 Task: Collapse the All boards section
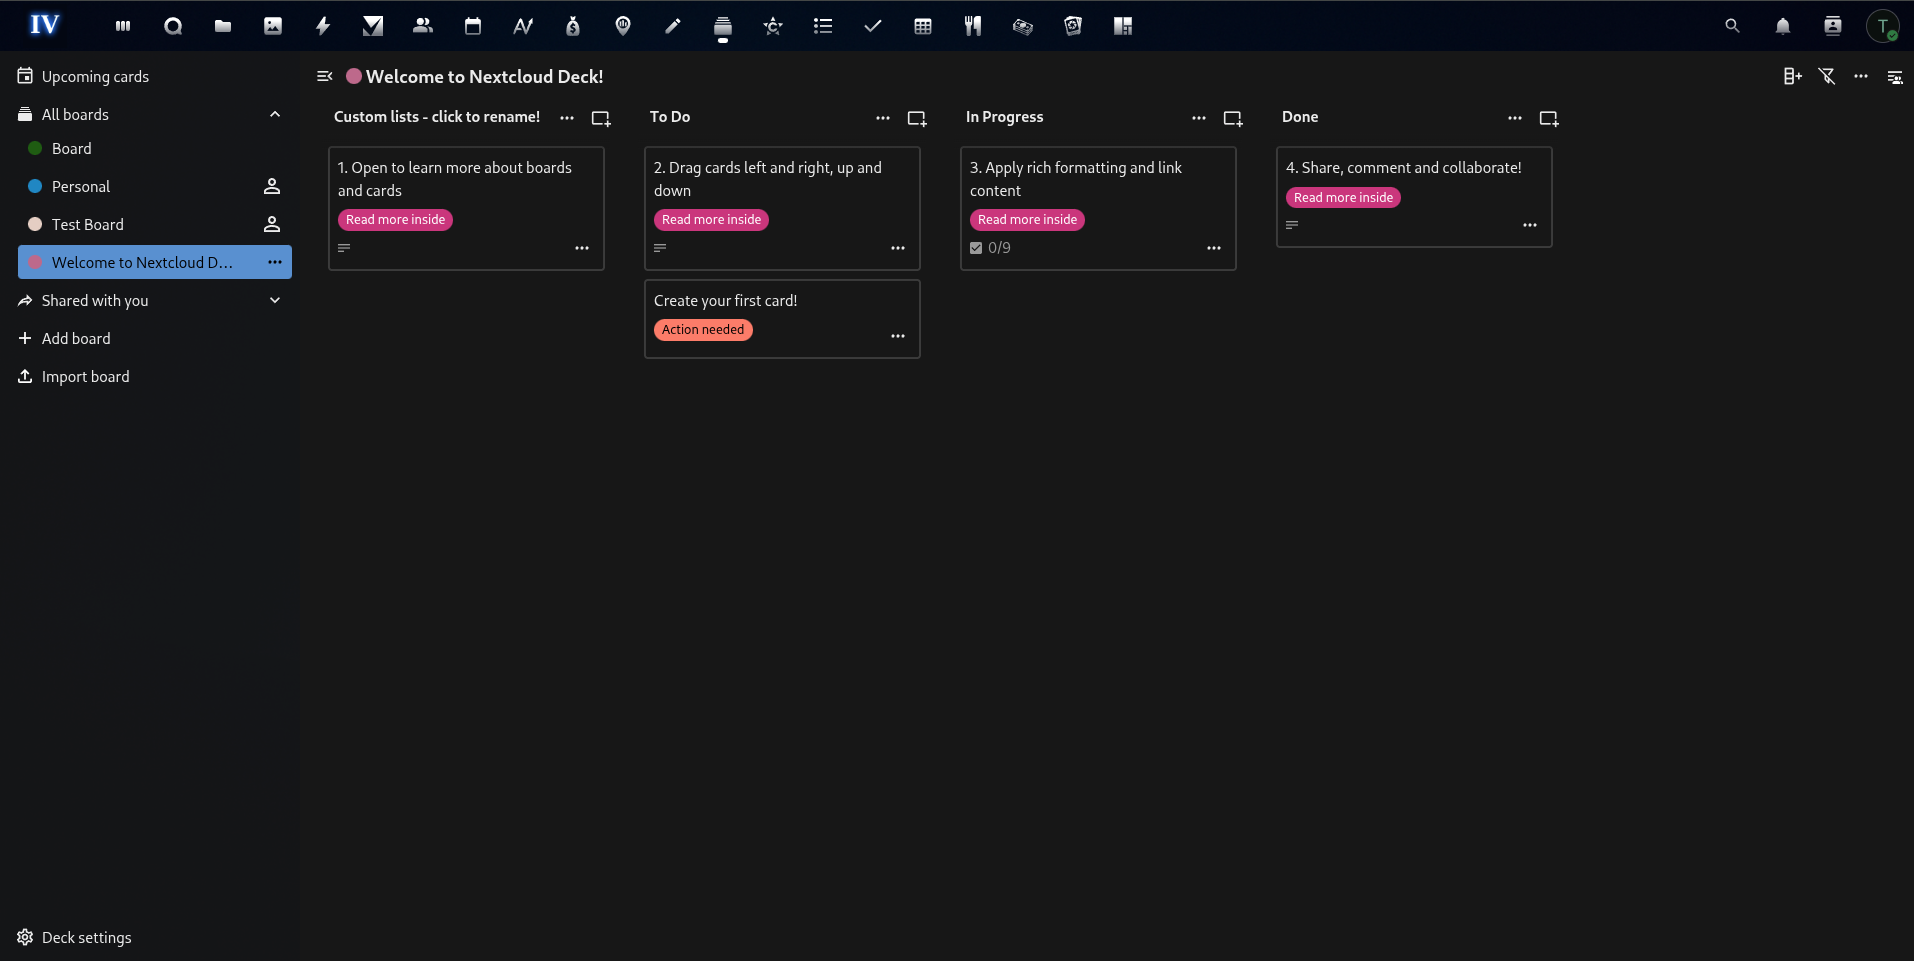click(274, 114)
